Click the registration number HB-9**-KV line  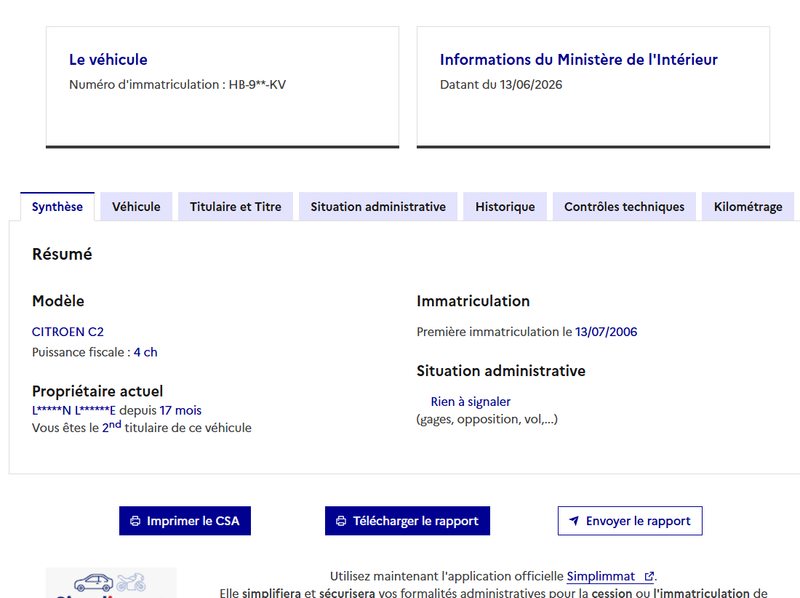click(x=178, y=85)
